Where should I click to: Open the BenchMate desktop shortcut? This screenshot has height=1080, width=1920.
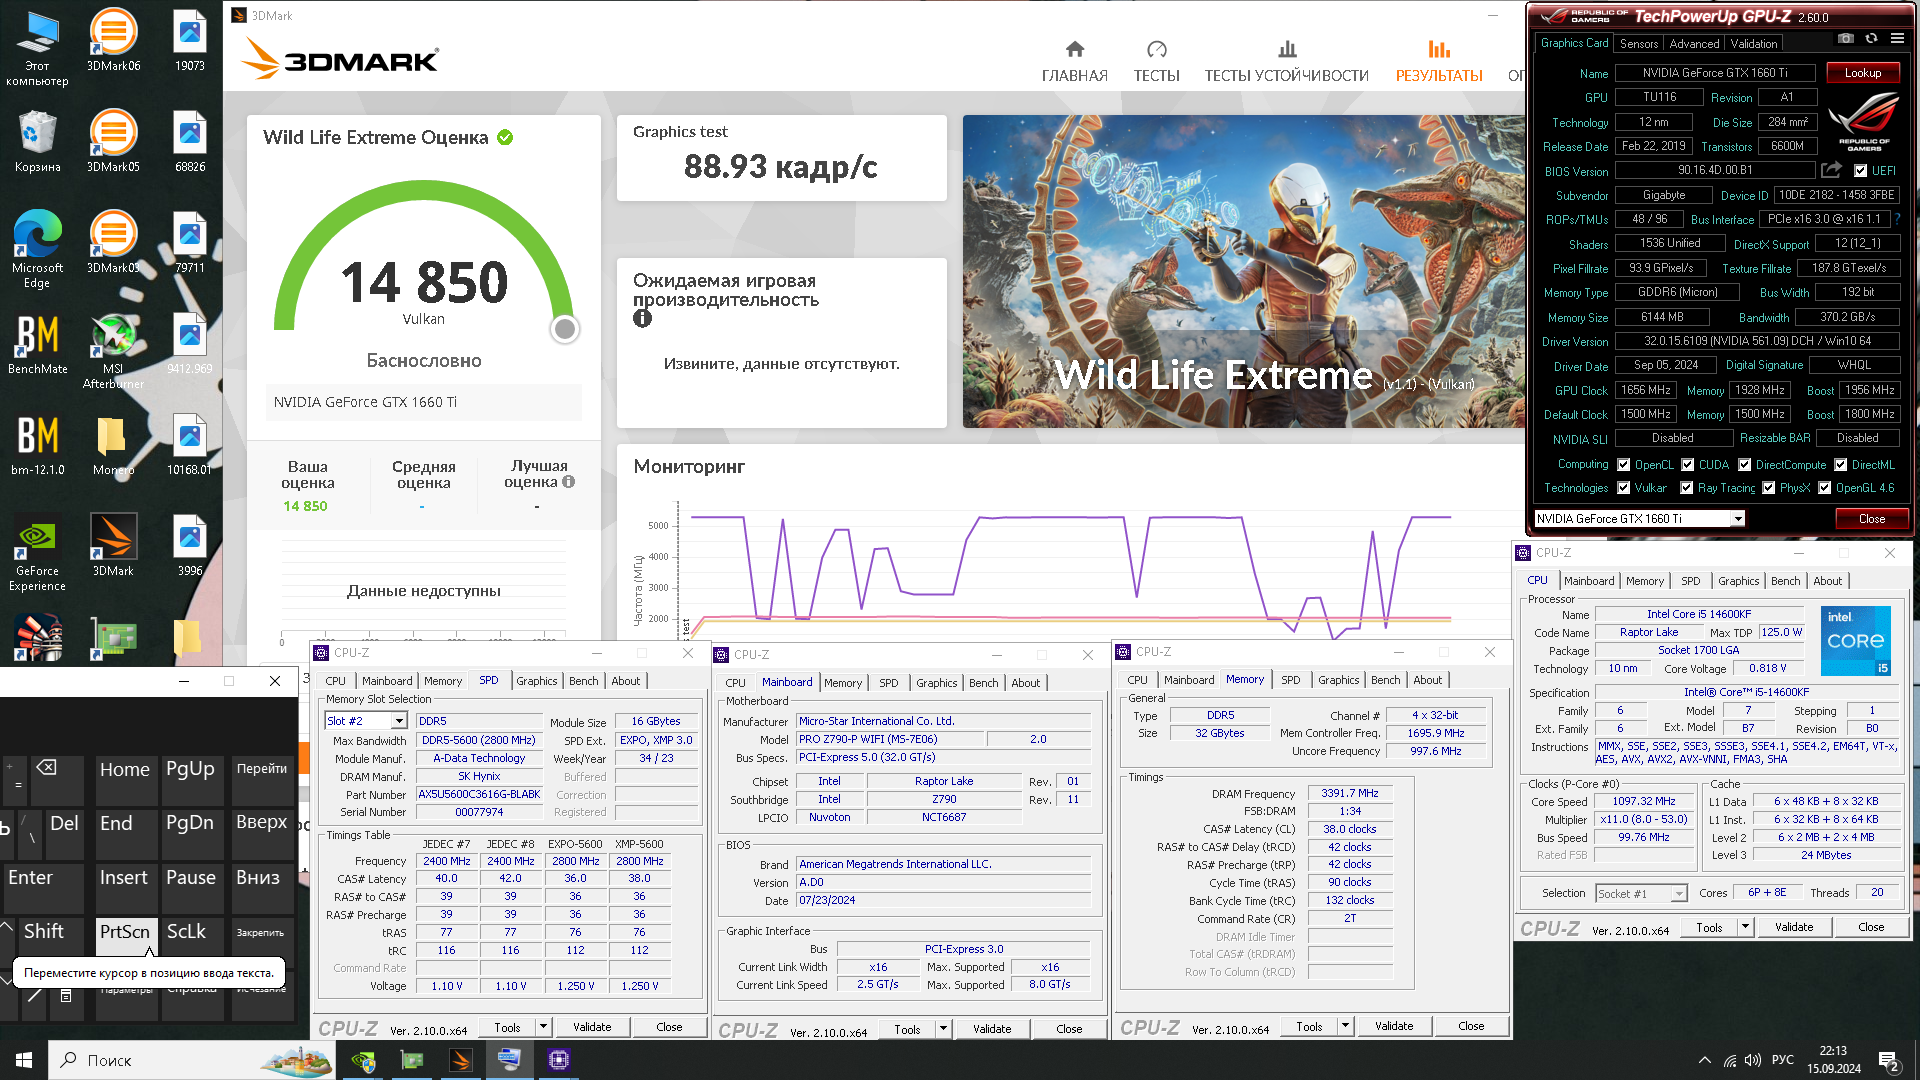tap(37, 343)
